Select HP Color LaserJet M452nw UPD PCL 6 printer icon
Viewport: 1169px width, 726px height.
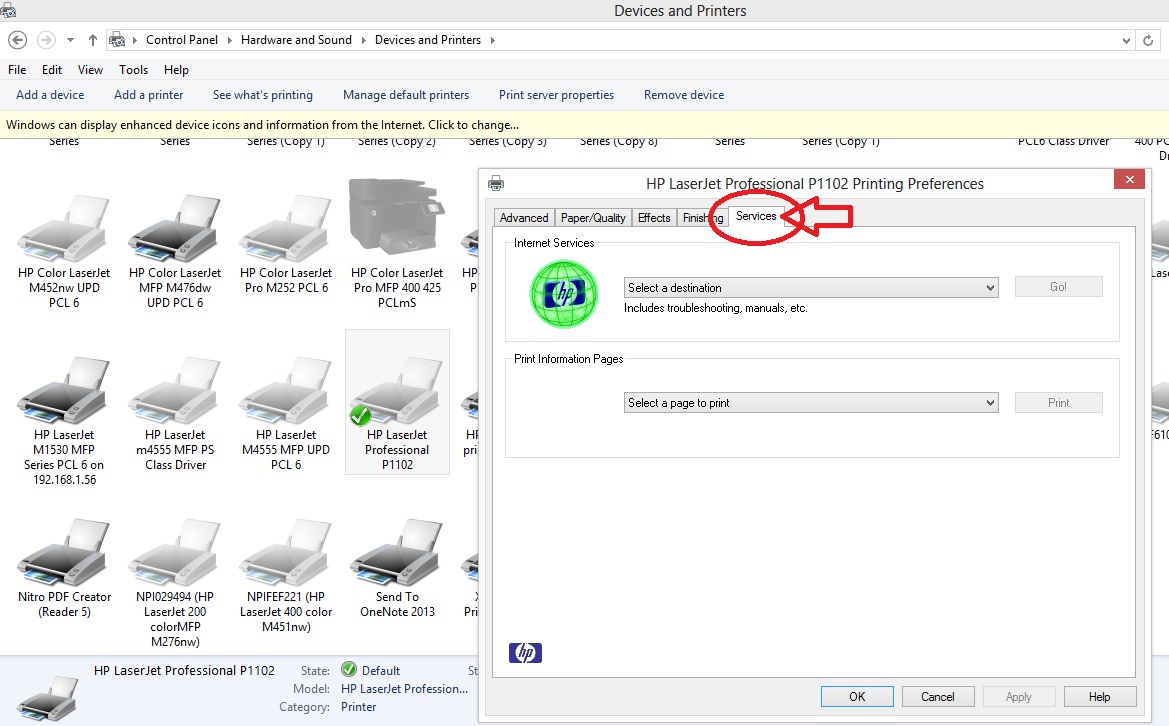tap(64, 230)
